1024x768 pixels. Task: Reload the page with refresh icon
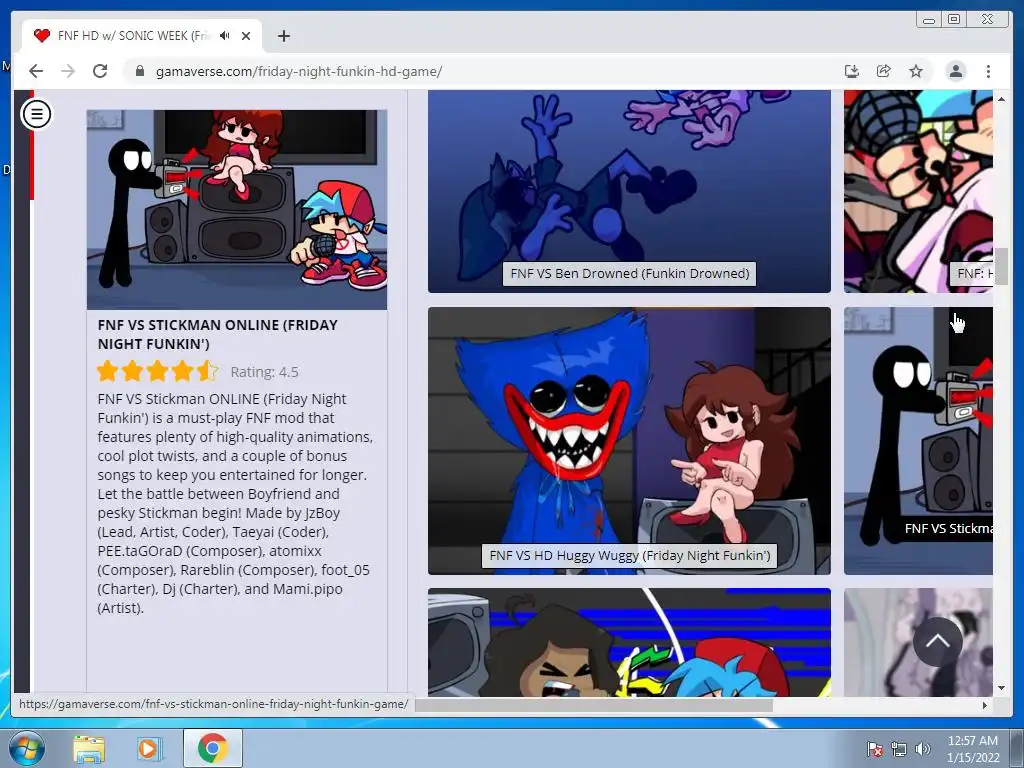100,71
